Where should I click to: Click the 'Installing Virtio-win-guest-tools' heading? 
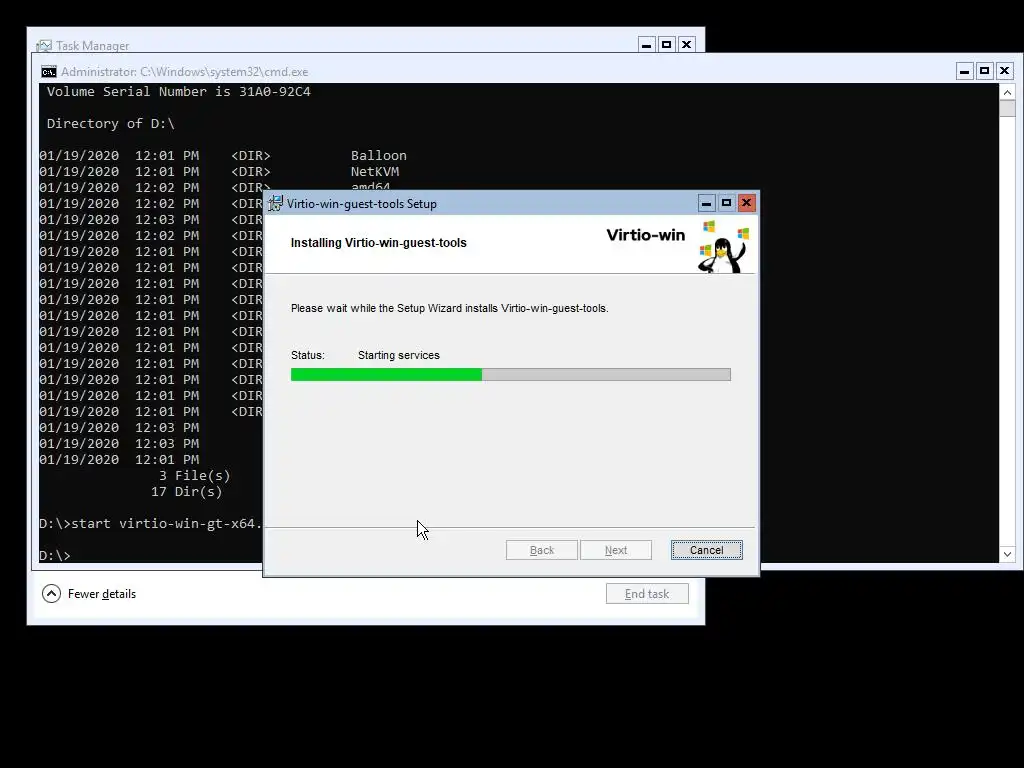coord(378,243)
